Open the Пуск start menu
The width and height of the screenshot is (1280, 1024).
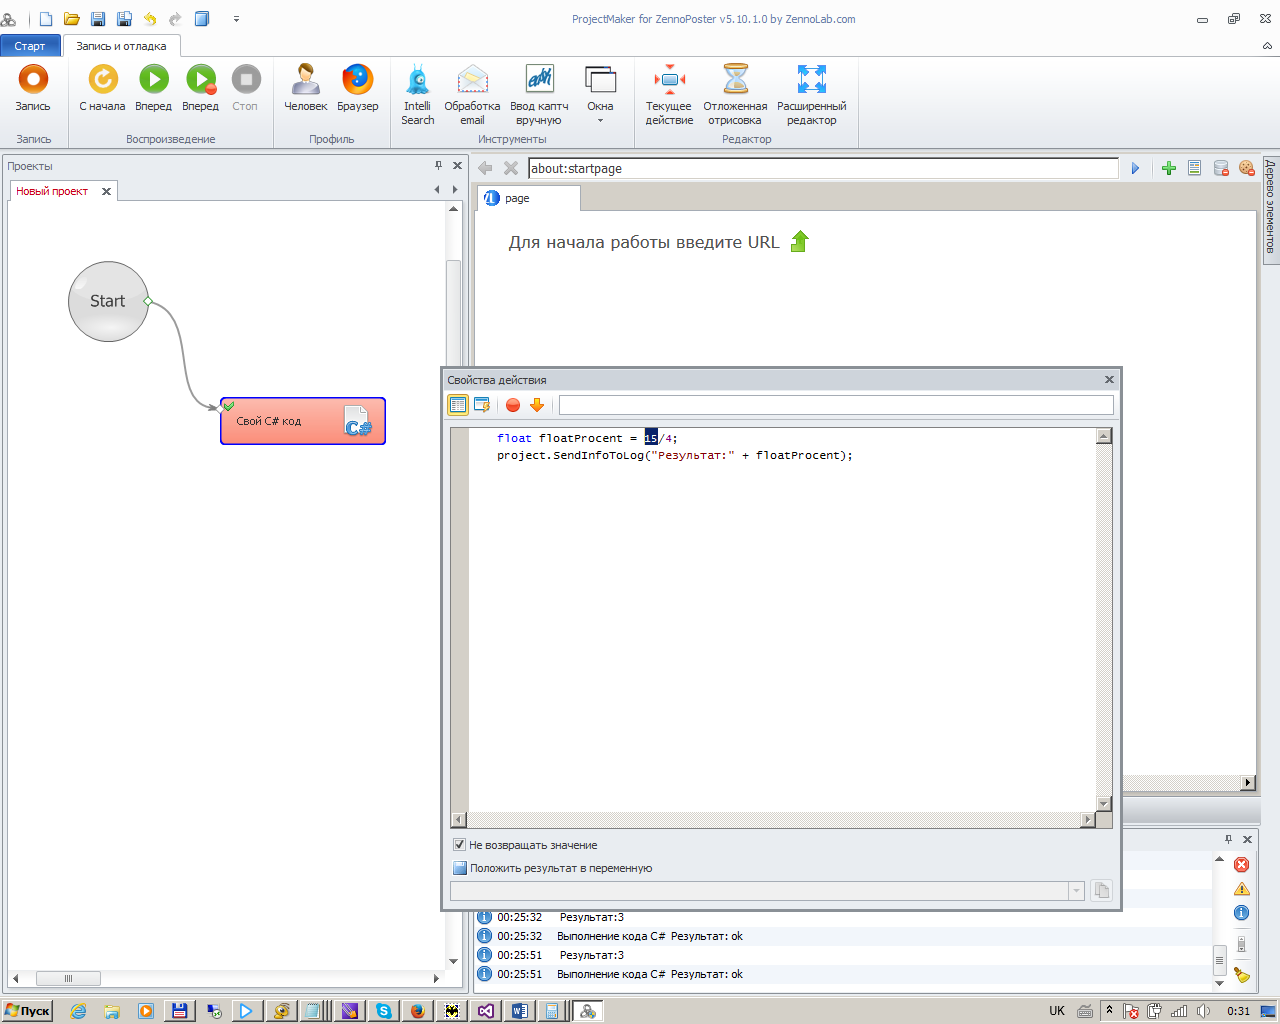pos(27,1011)
